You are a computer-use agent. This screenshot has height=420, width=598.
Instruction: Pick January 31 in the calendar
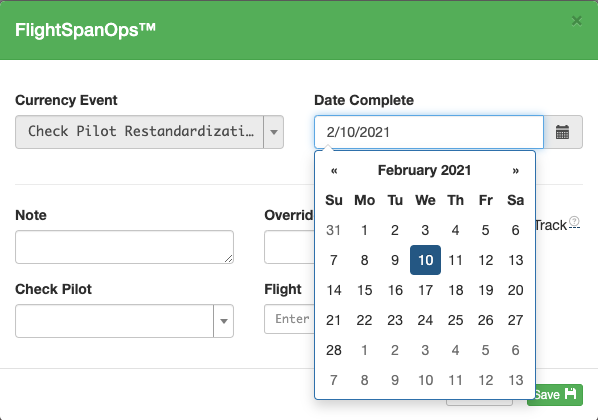tap(334, 230)
